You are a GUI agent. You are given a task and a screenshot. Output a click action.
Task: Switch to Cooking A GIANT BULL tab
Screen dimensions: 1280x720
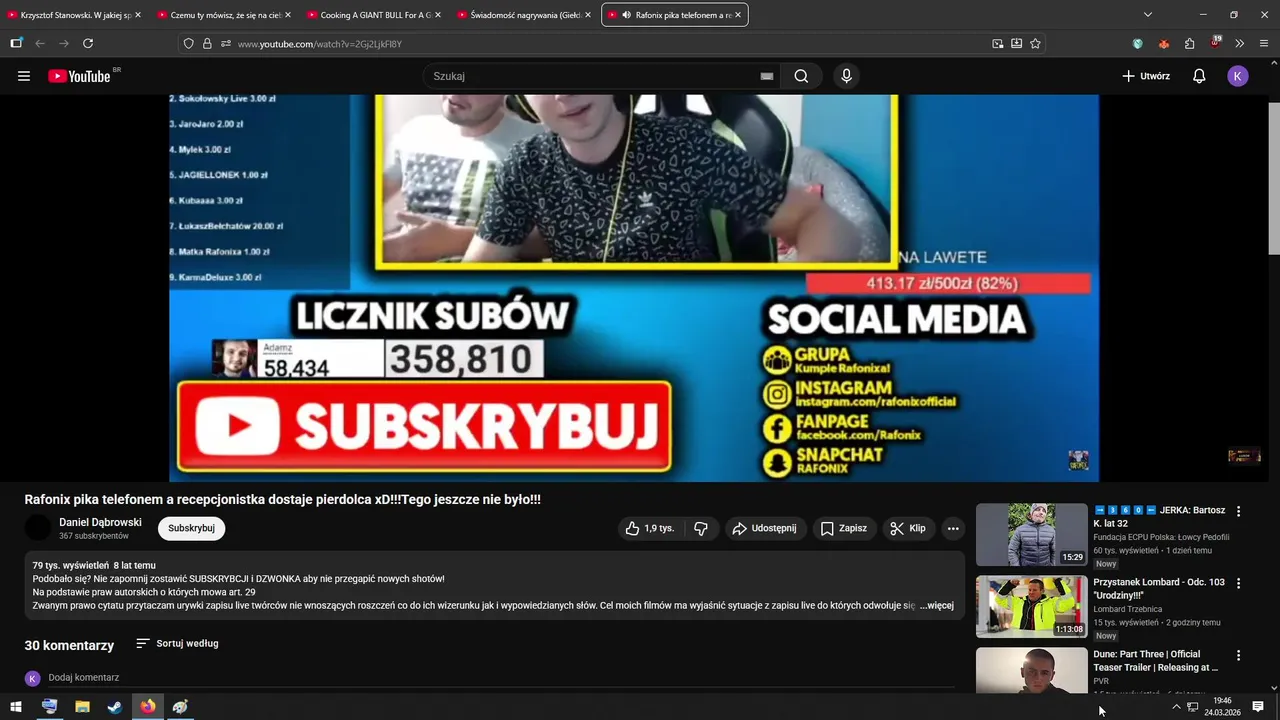(x=372, y=15)
